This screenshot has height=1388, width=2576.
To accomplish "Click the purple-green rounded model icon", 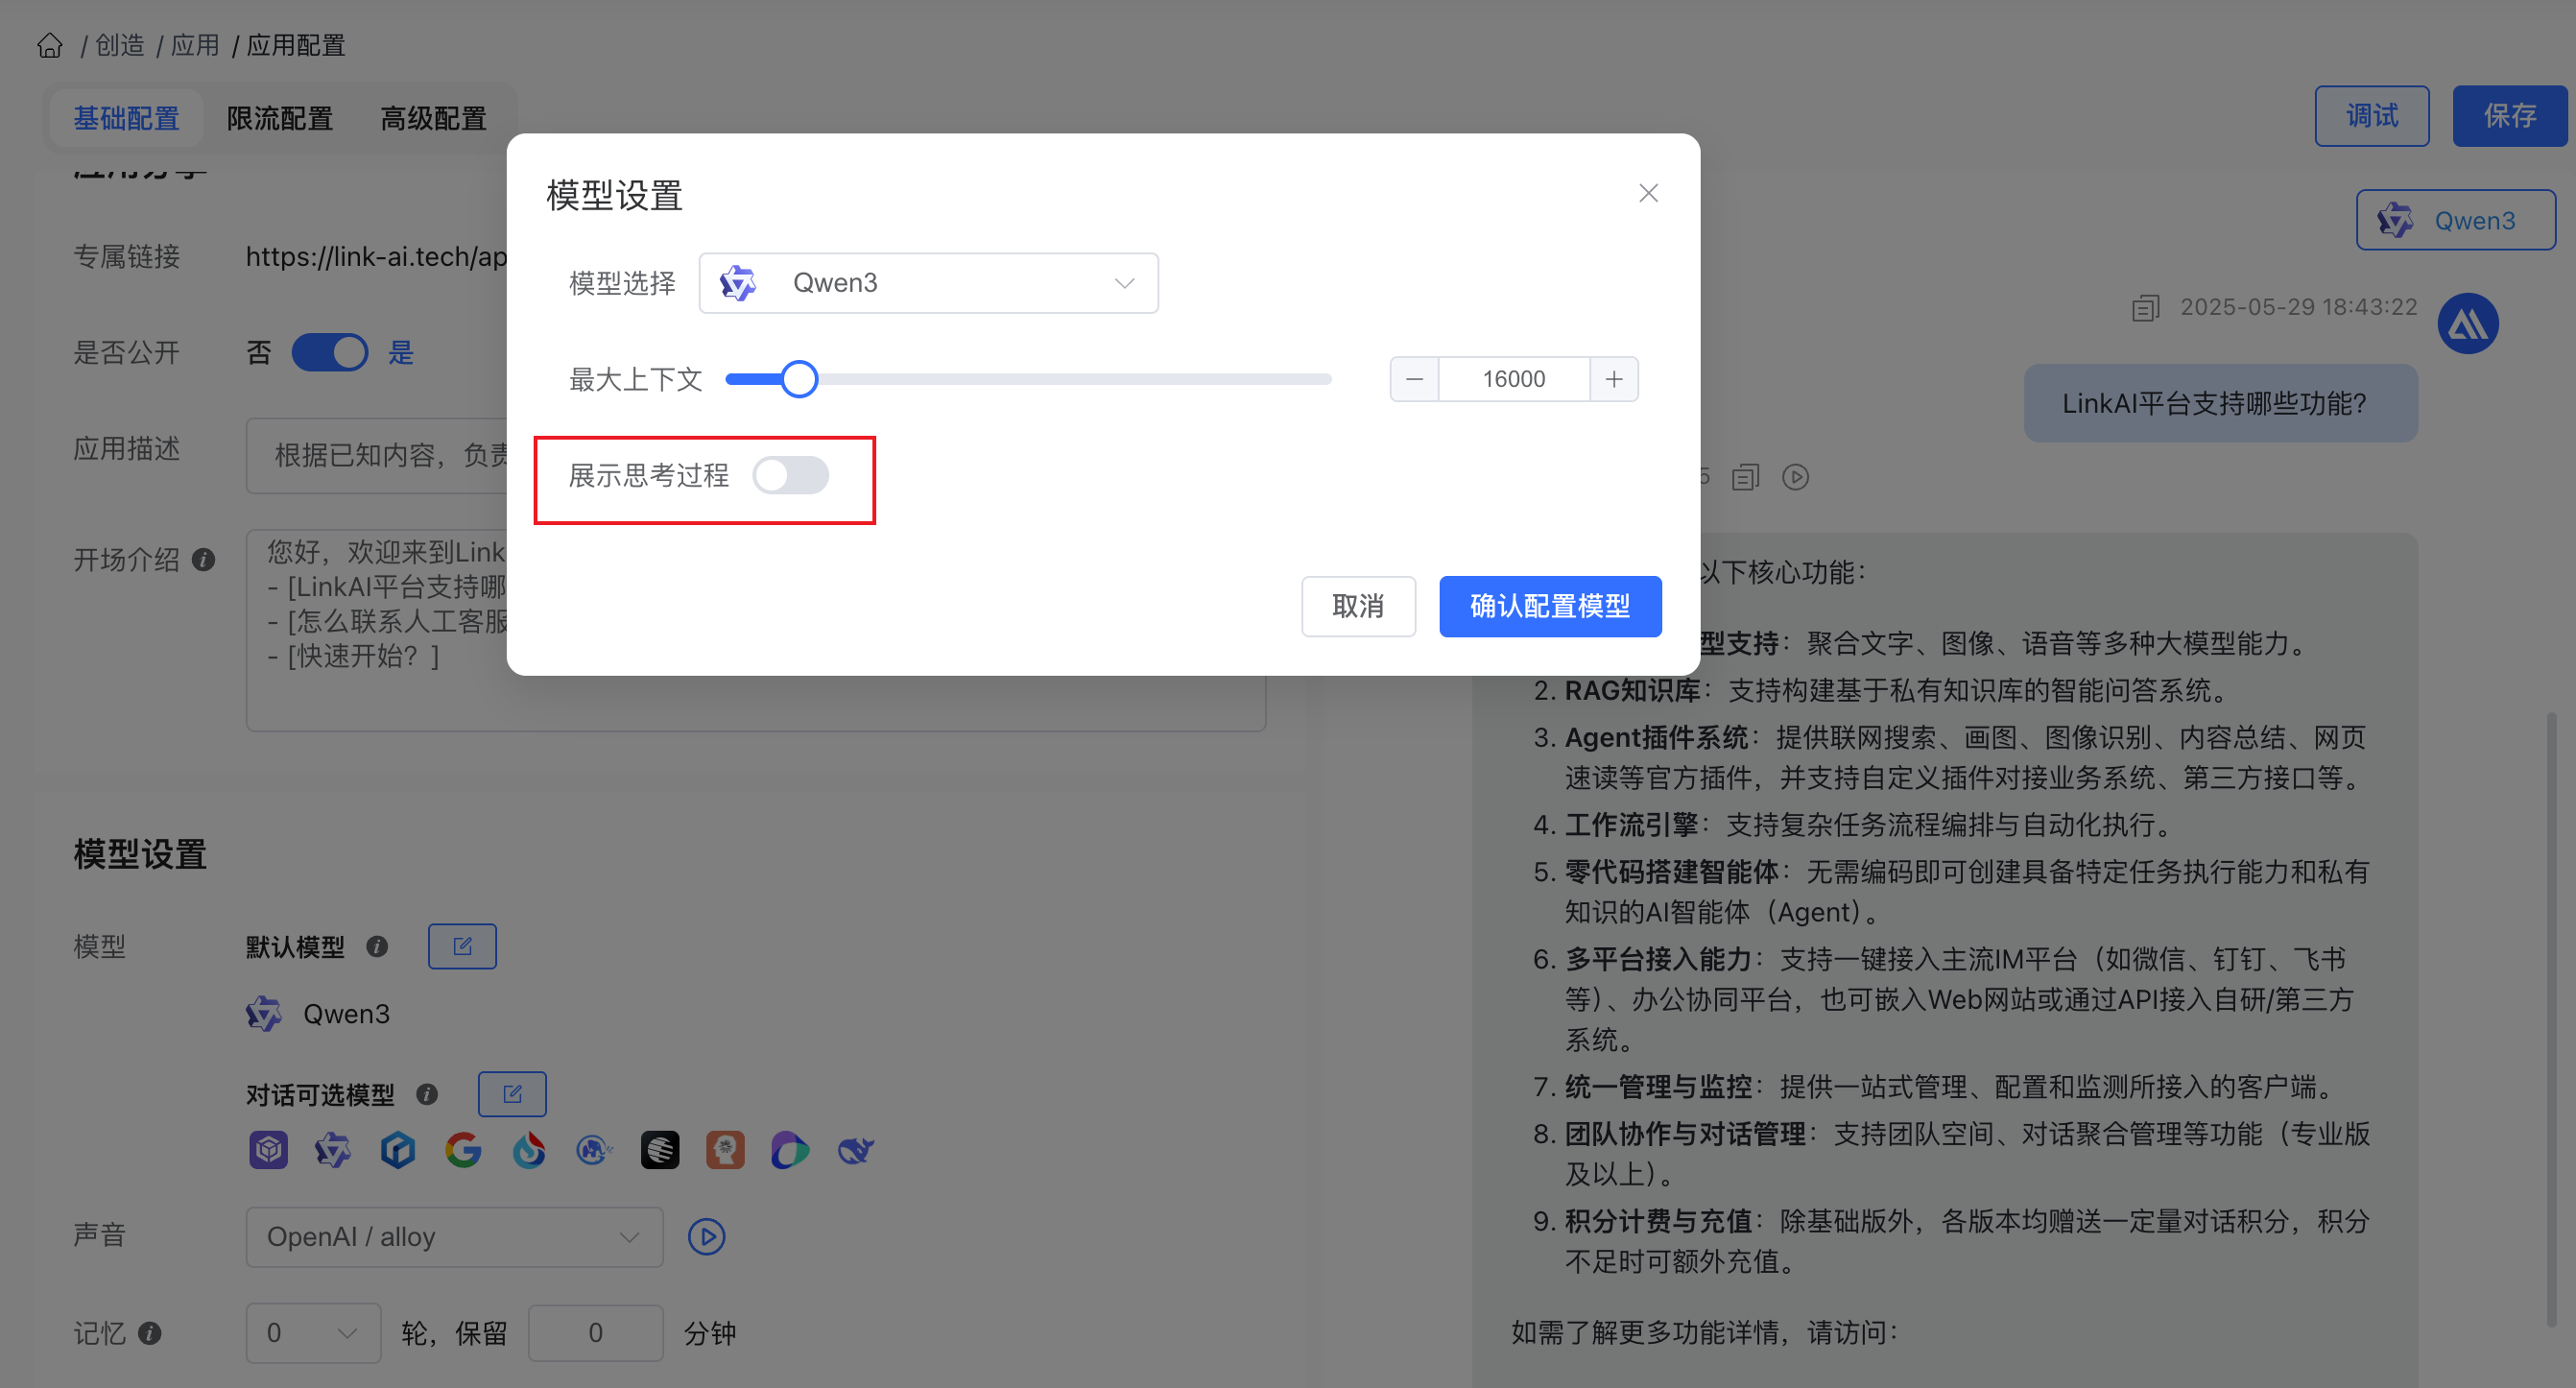I will [x=790, y=1150].
